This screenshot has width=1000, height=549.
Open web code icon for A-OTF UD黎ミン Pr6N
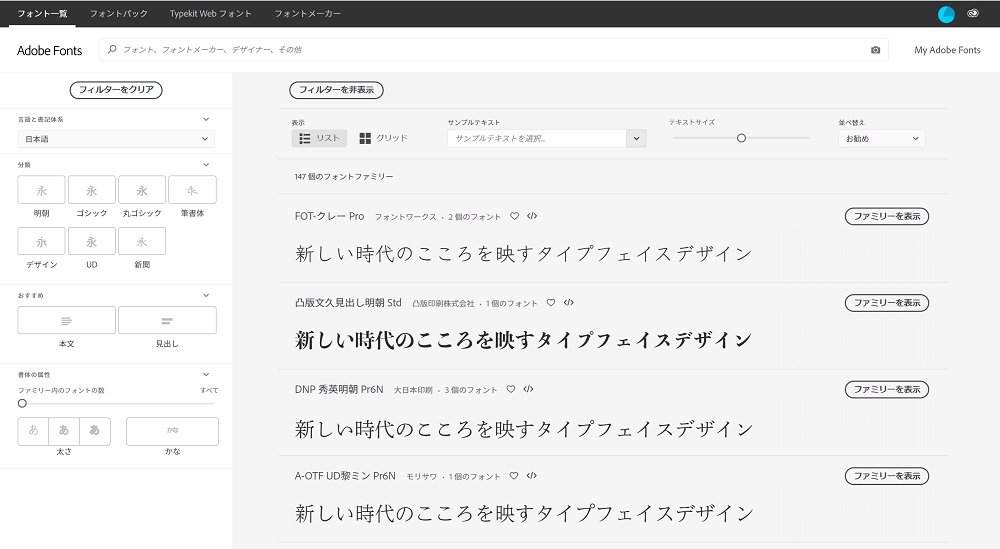click(x=532, y=476)
